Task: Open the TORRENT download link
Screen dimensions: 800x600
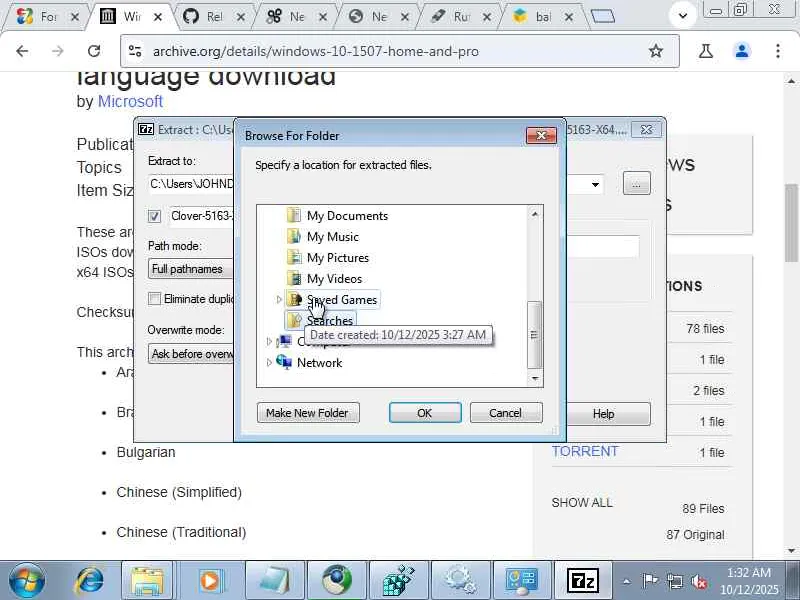Action: click(x=585, y=452)
